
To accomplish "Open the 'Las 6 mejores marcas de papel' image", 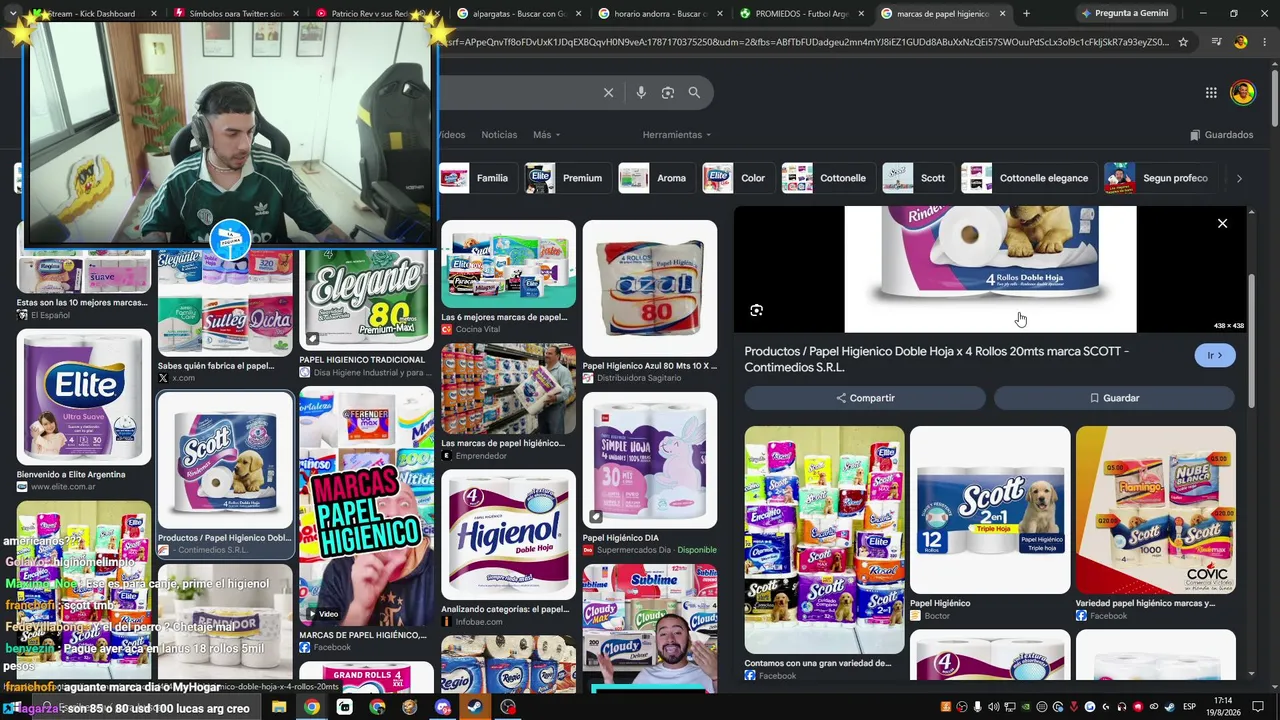I will (x=508, y=264).
